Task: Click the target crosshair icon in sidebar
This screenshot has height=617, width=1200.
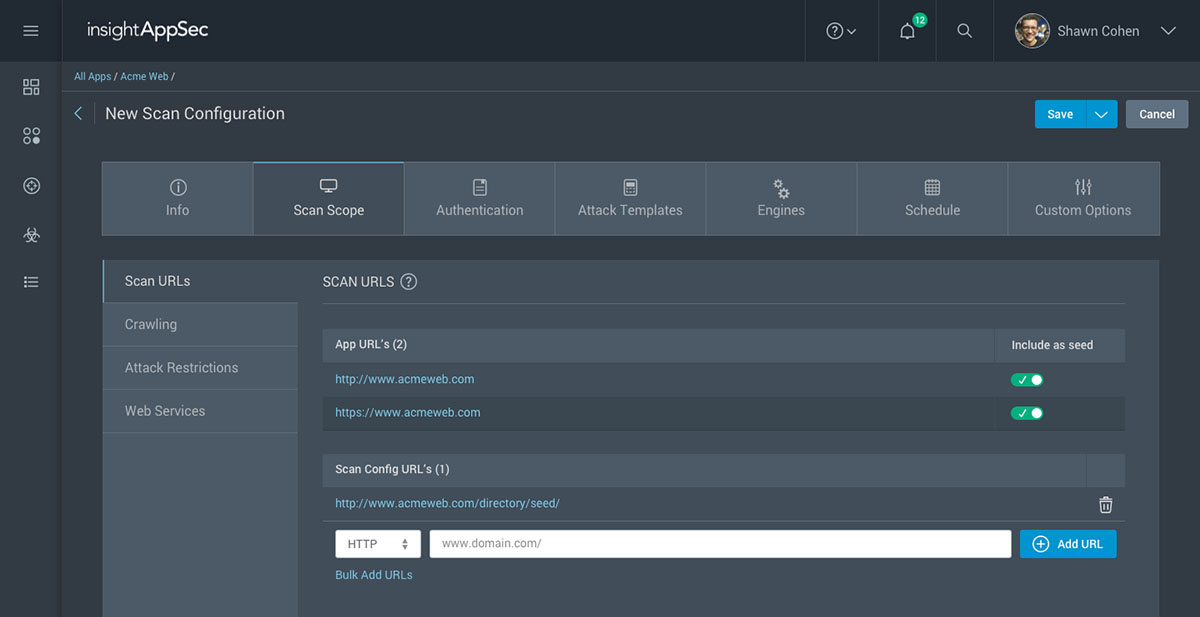Action: coord(31,186)
